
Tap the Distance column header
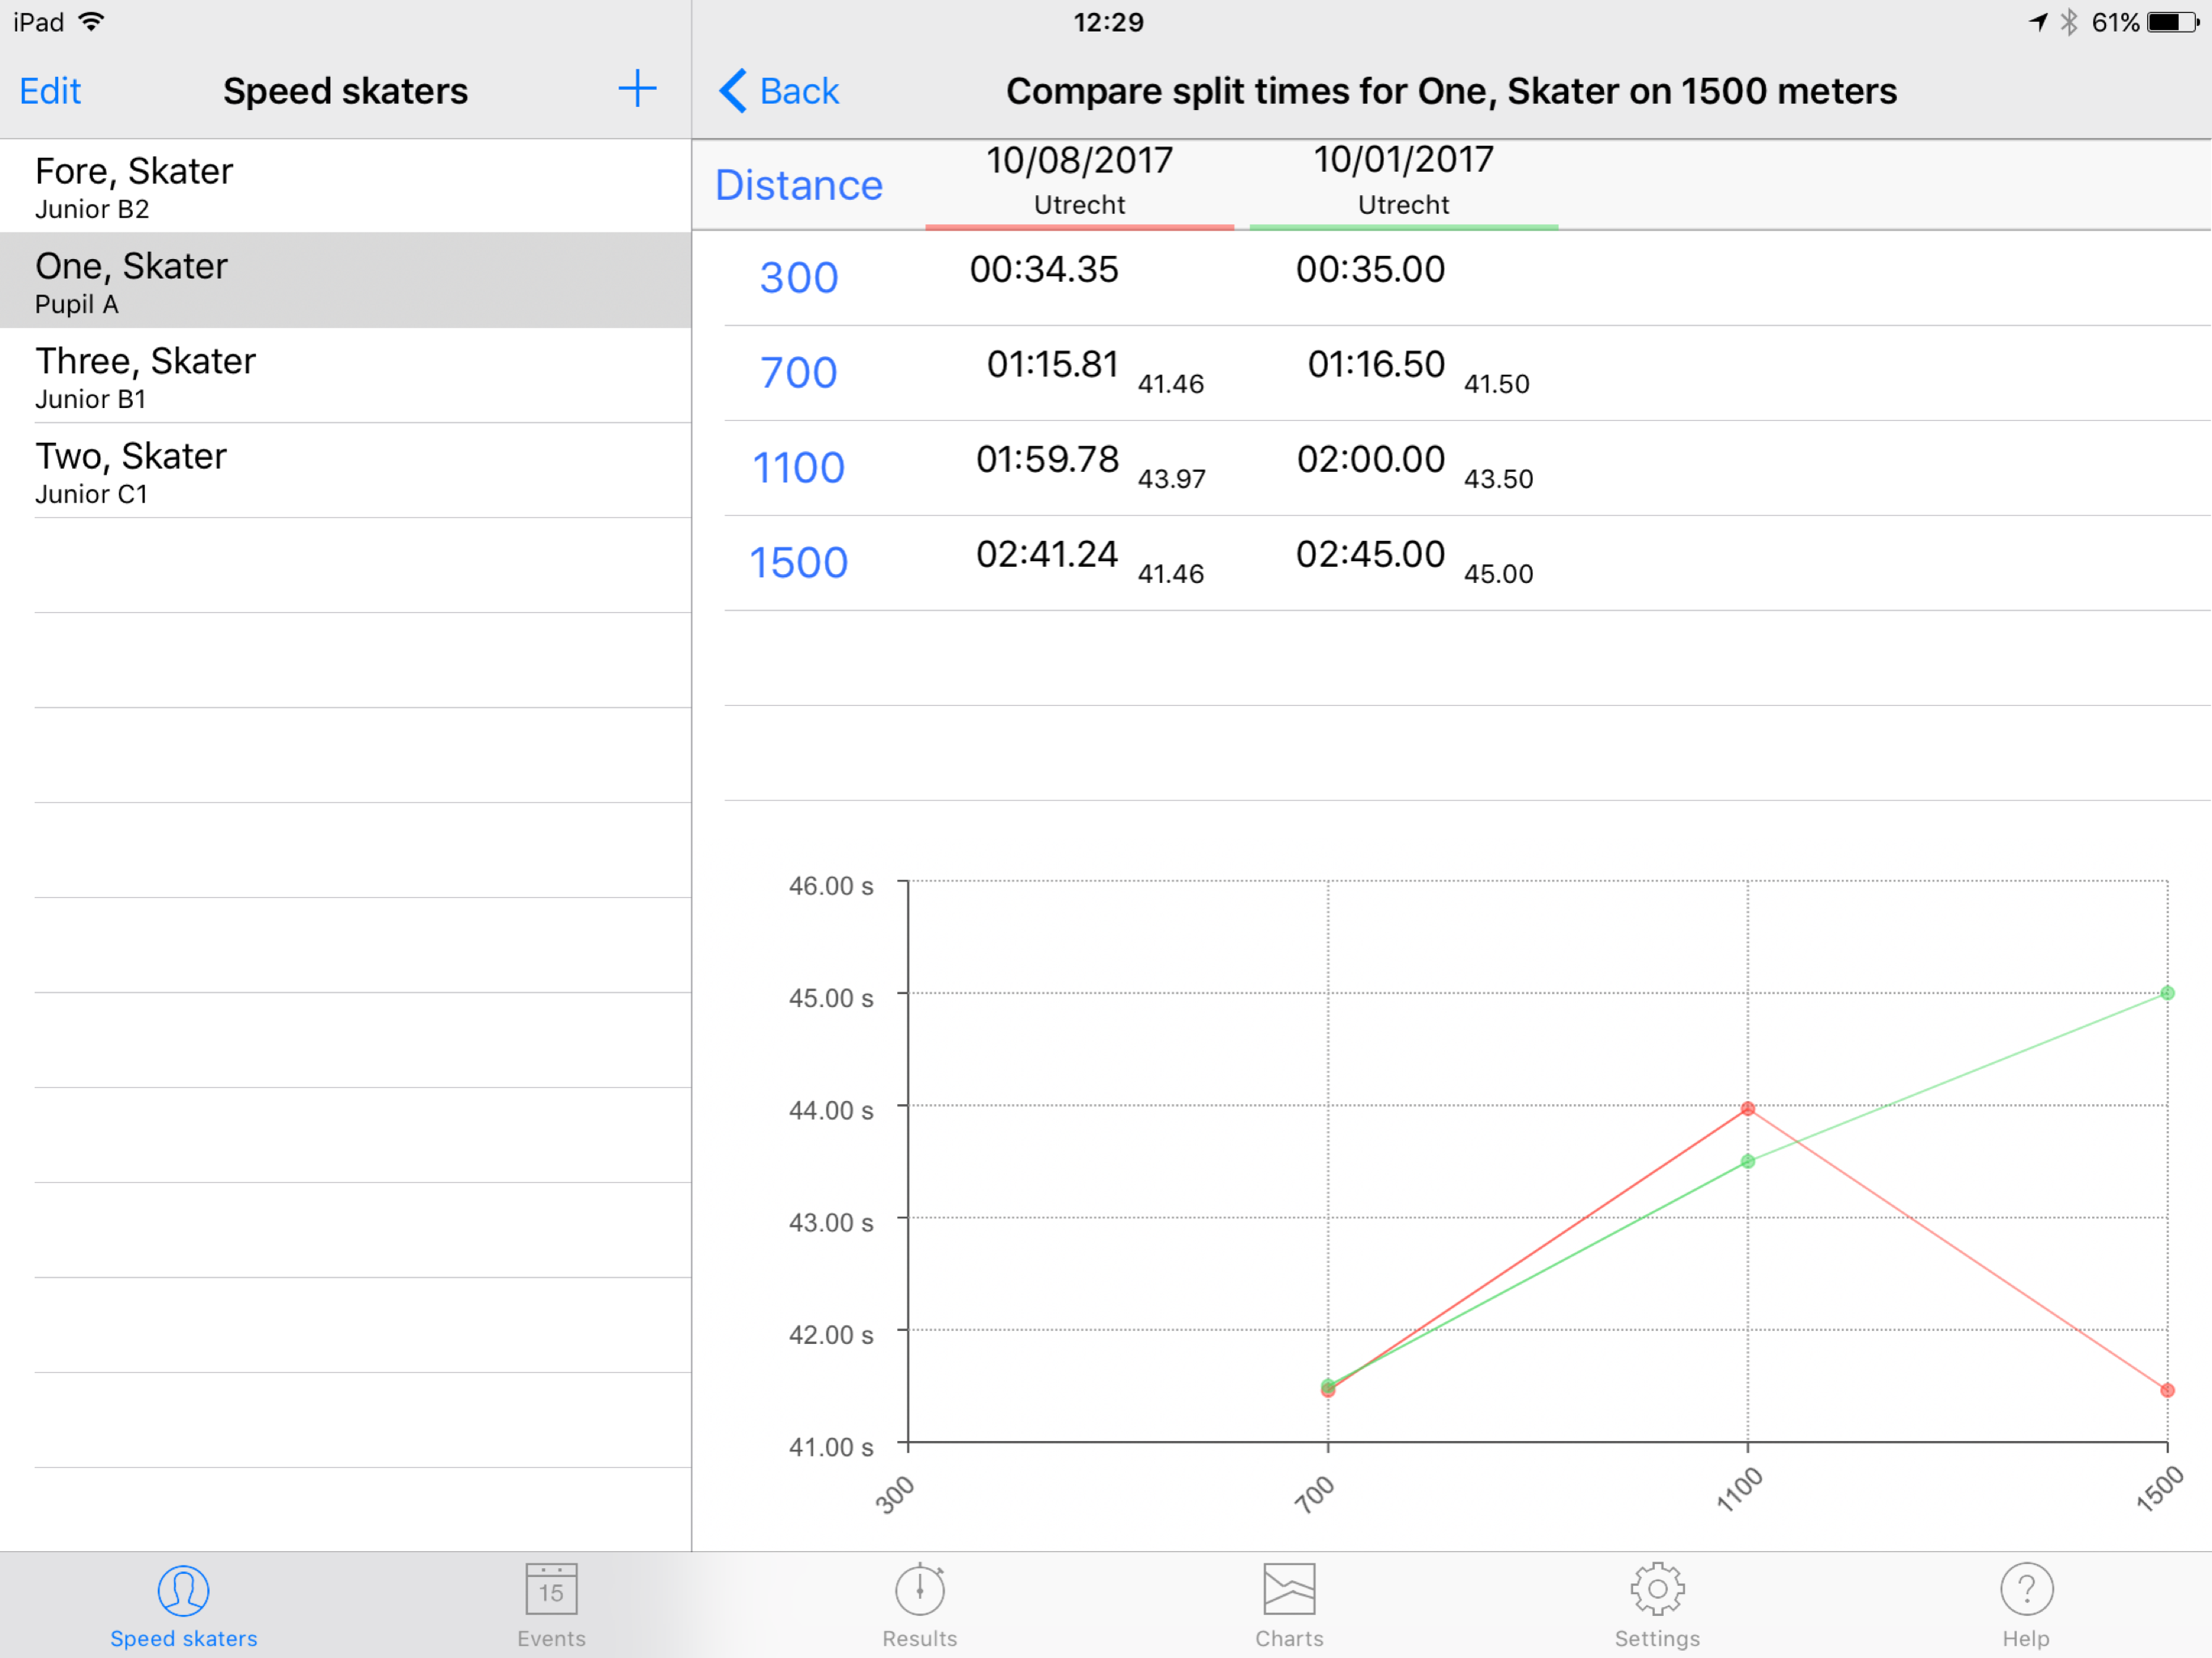798,185
